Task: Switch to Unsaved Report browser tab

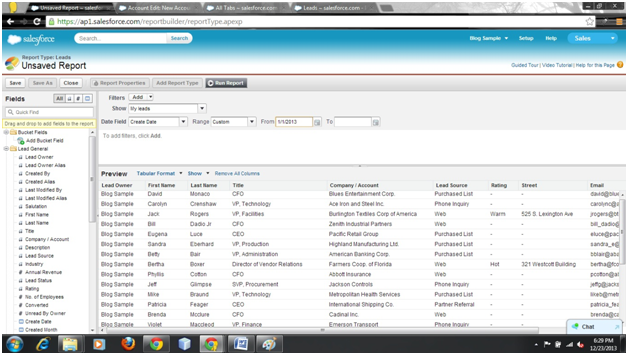Action: (x=69, y=8)
